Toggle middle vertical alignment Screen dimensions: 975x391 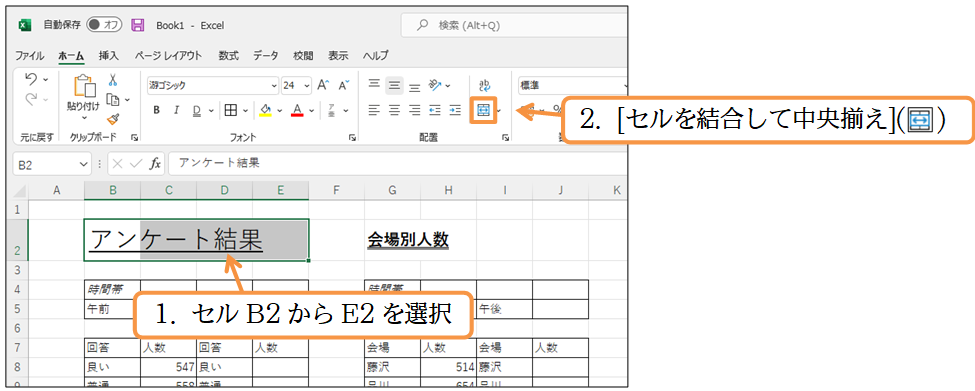tap(394, 85)
